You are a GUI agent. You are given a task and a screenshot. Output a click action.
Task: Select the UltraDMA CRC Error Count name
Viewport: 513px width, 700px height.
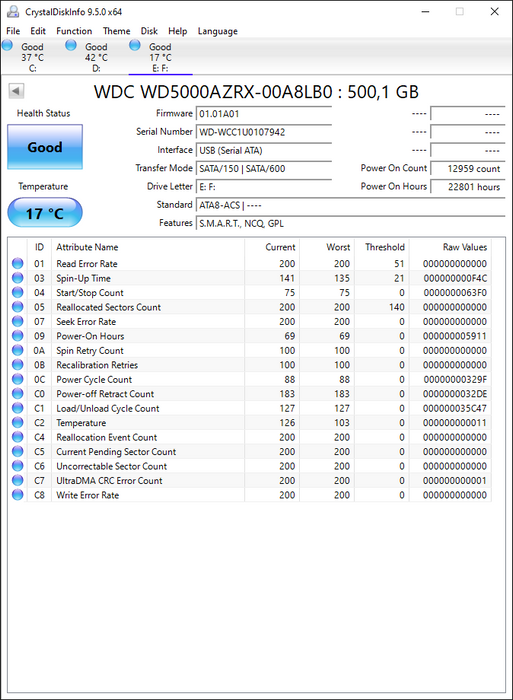tap(109, 480)
